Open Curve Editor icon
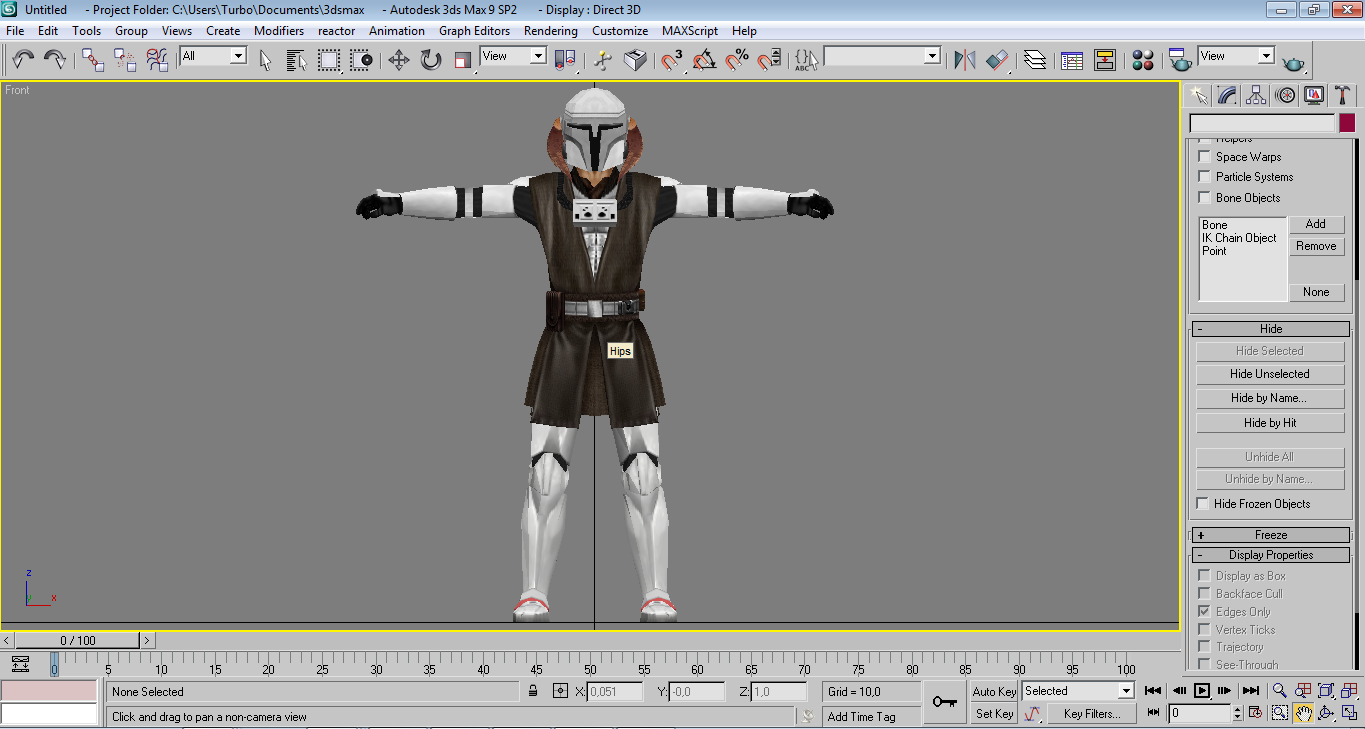 point(1072,60)
